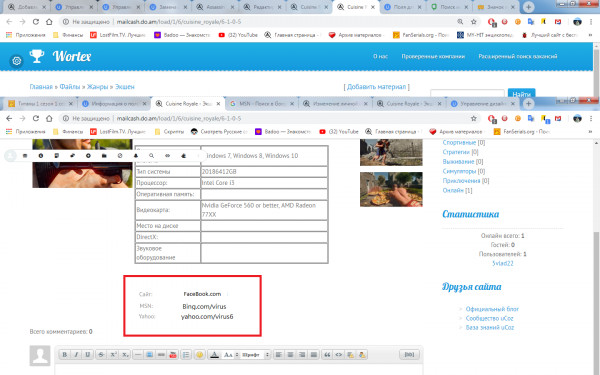
Task: Click the Wortex trophy logo
Action: [37, 56]
